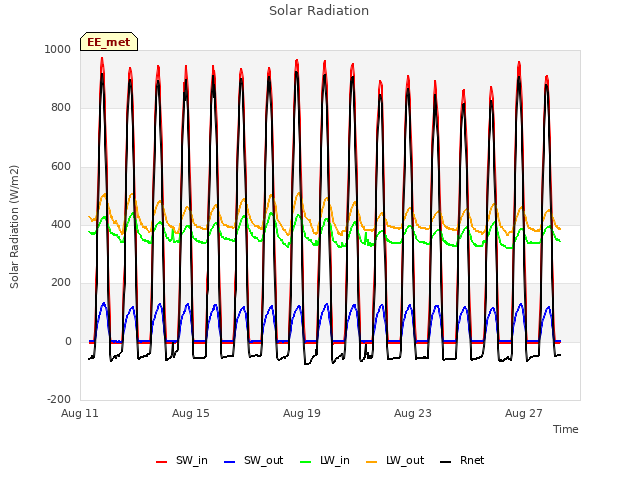Click the 800 y-axis tick label

(61, 108)
